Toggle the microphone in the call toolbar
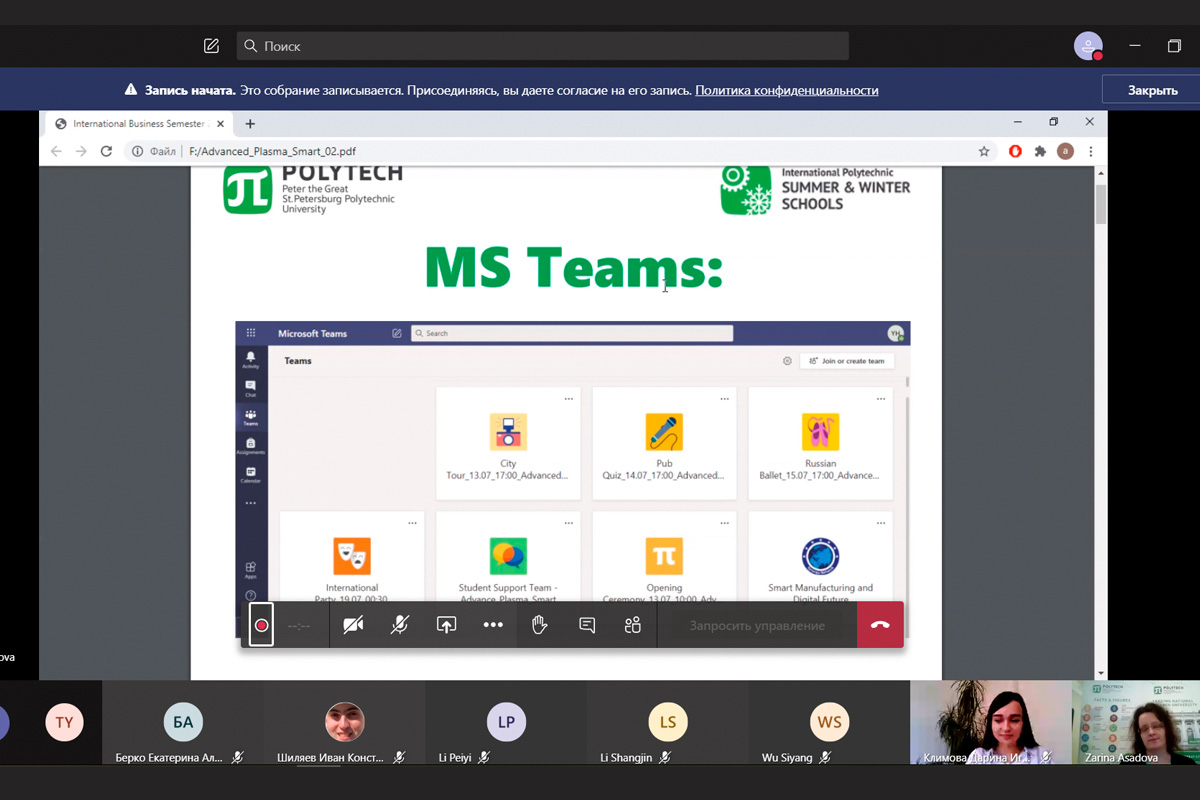Viewport: 1200px width, 800px height. pos(399,625)
